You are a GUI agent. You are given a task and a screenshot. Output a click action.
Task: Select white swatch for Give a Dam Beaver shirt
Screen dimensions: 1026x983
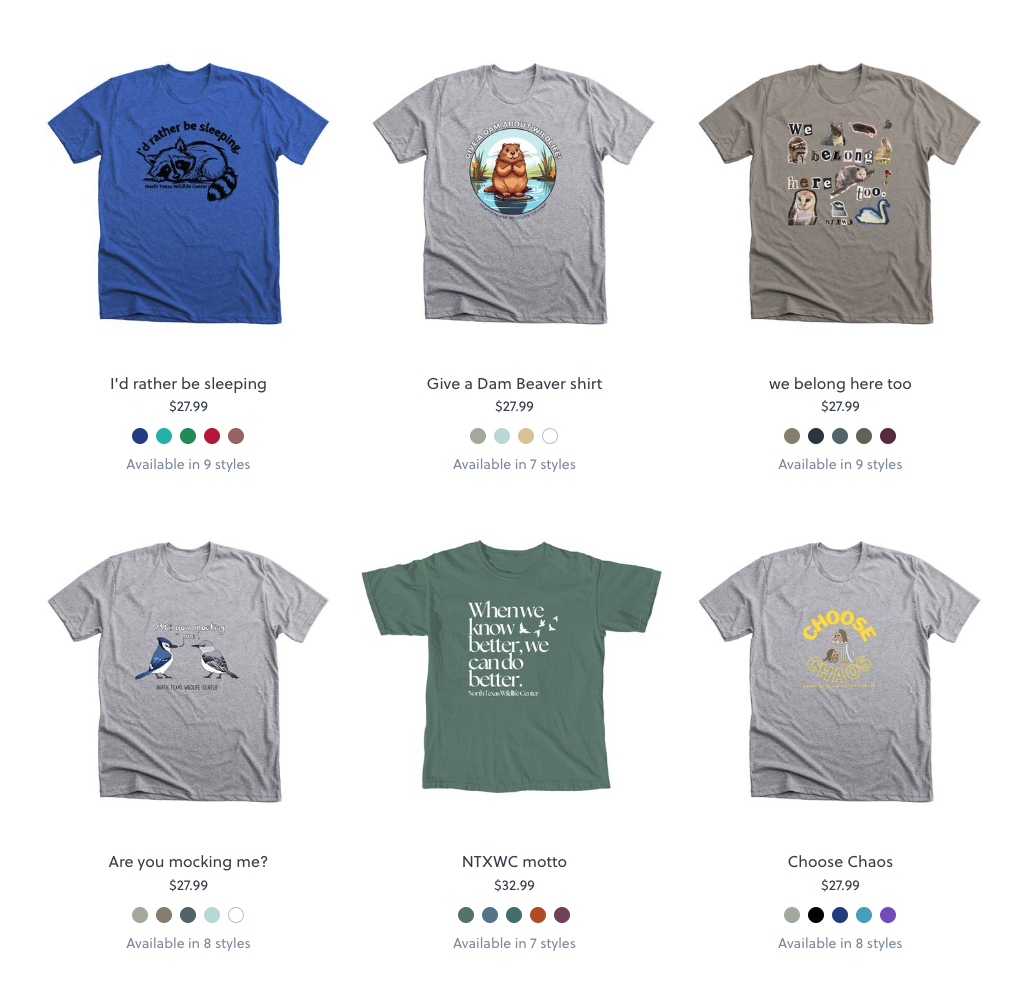(550, 436)
